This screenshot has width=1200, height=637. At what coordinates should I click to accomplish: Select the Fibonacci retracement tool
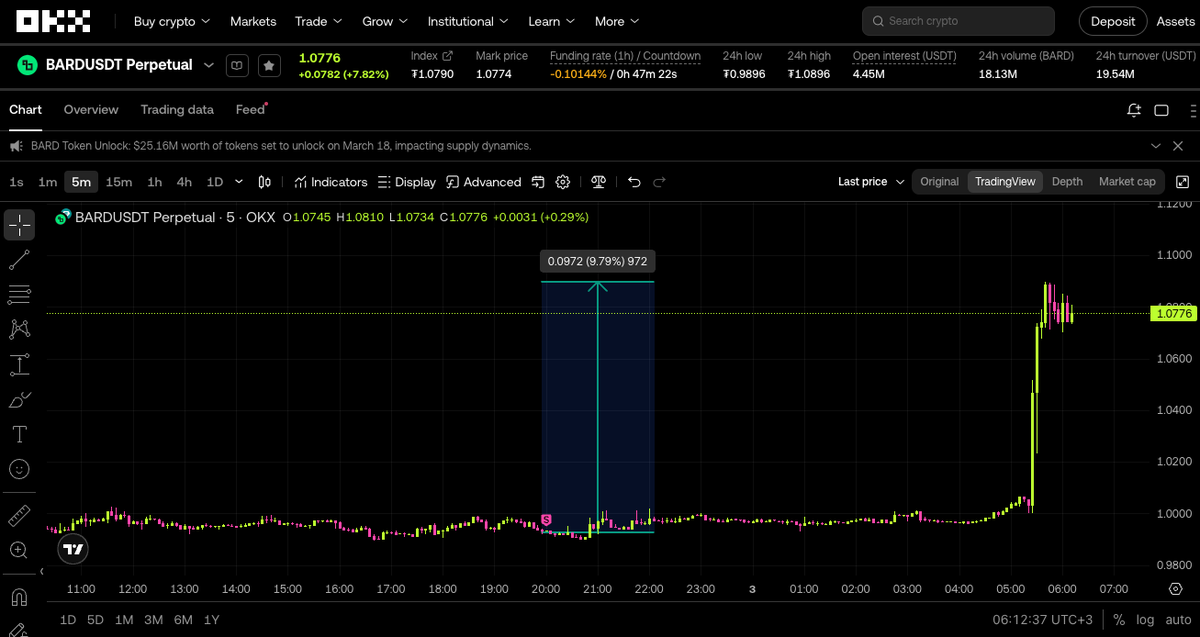[19, 294]
